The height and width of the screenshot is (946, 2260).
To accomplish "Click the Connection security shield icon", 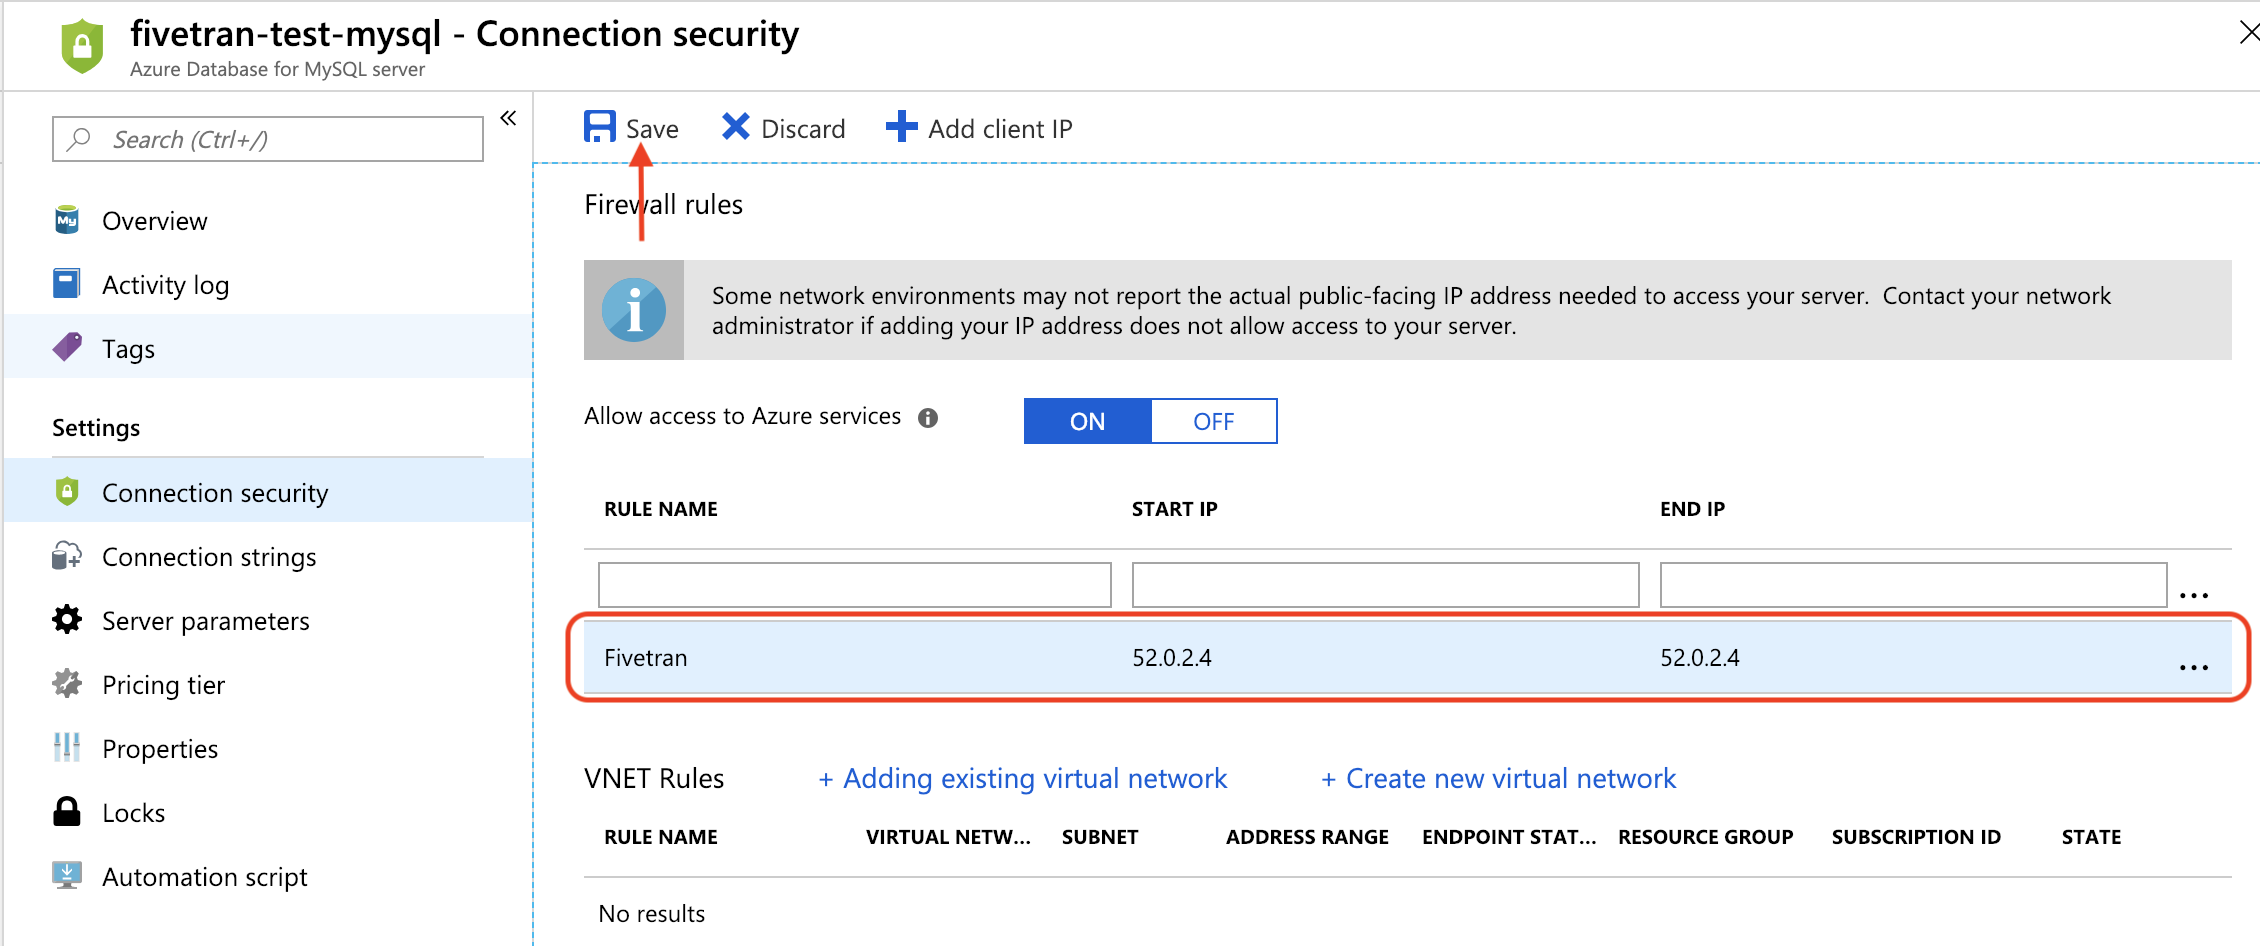I will (66, 492).
